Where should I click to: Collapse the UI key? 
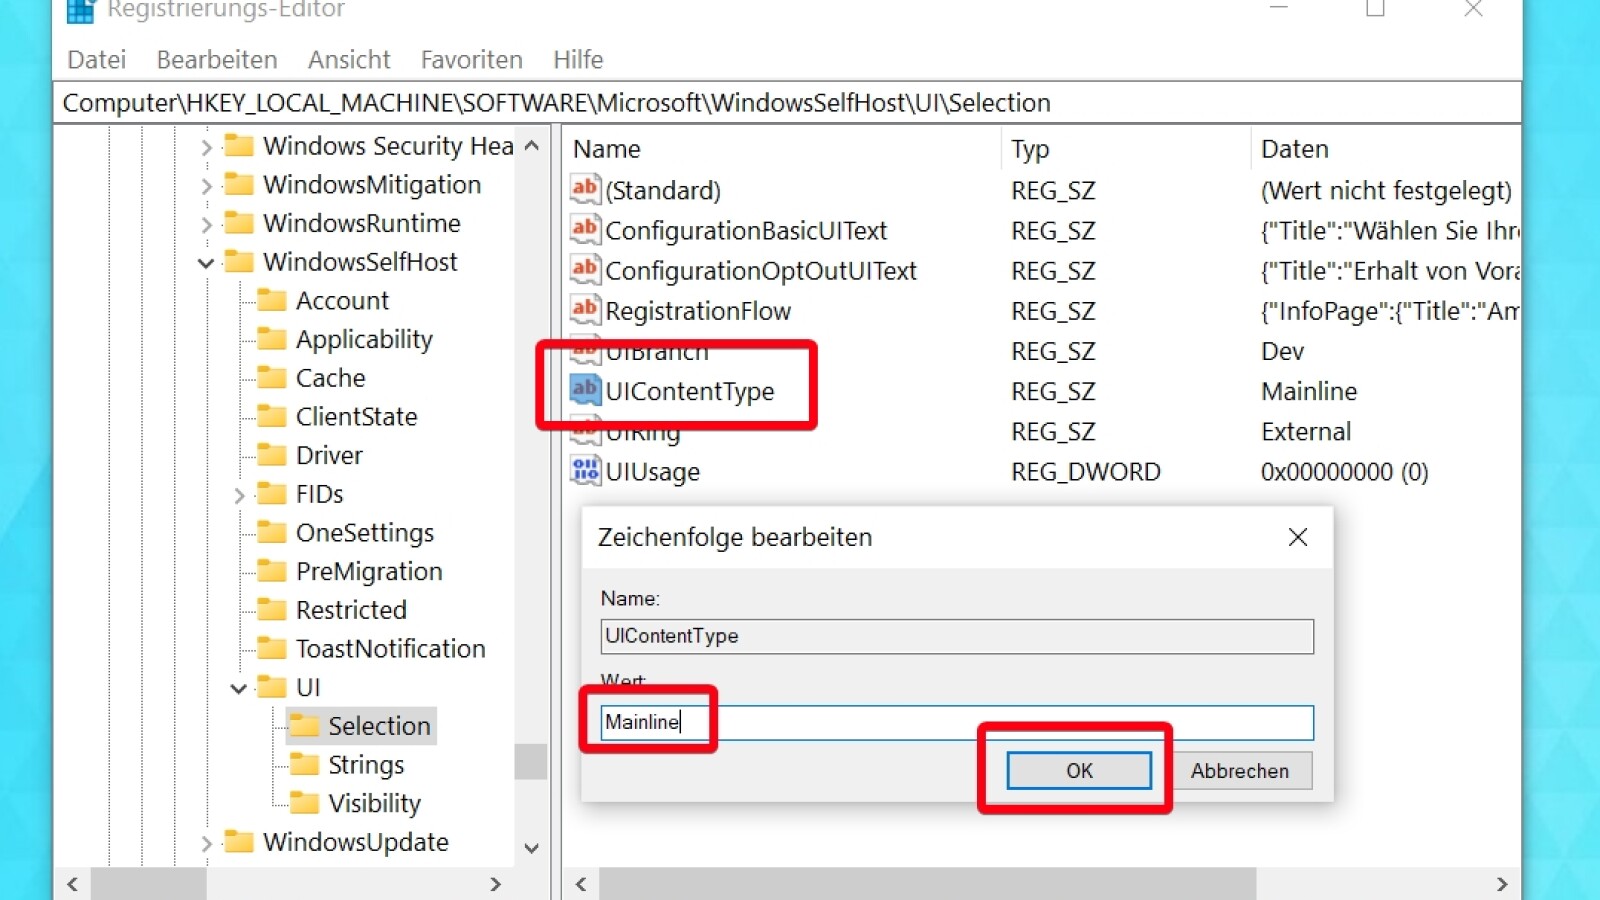(x=239, y=688)
